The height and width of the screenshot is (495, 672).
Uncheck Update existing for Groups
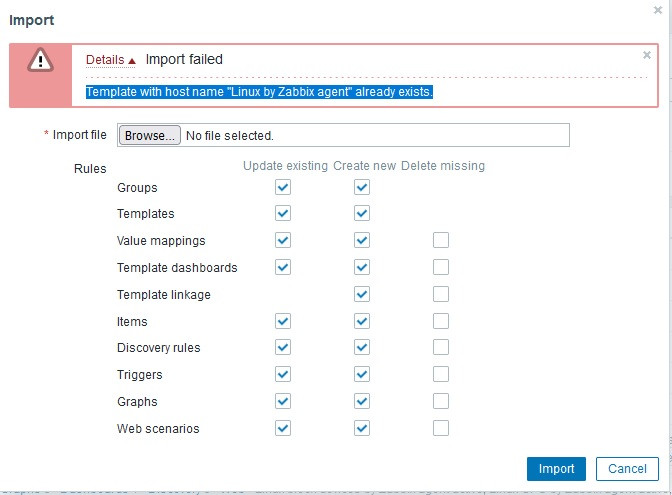283,187
